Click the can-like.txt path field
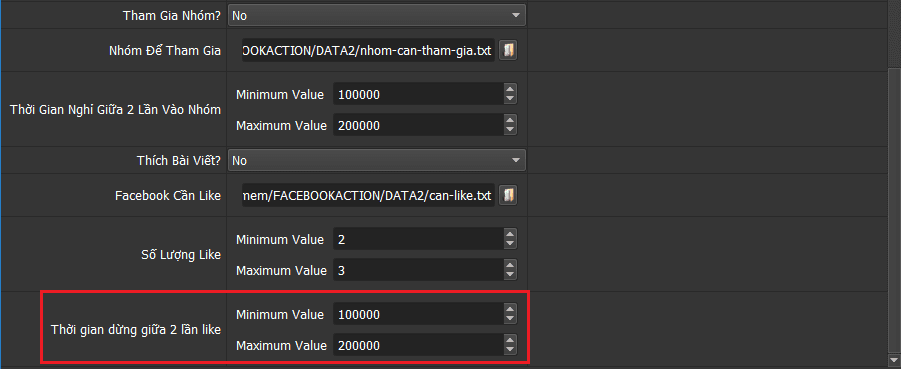This screenshot has width=901, height=369. pos(368,196)
